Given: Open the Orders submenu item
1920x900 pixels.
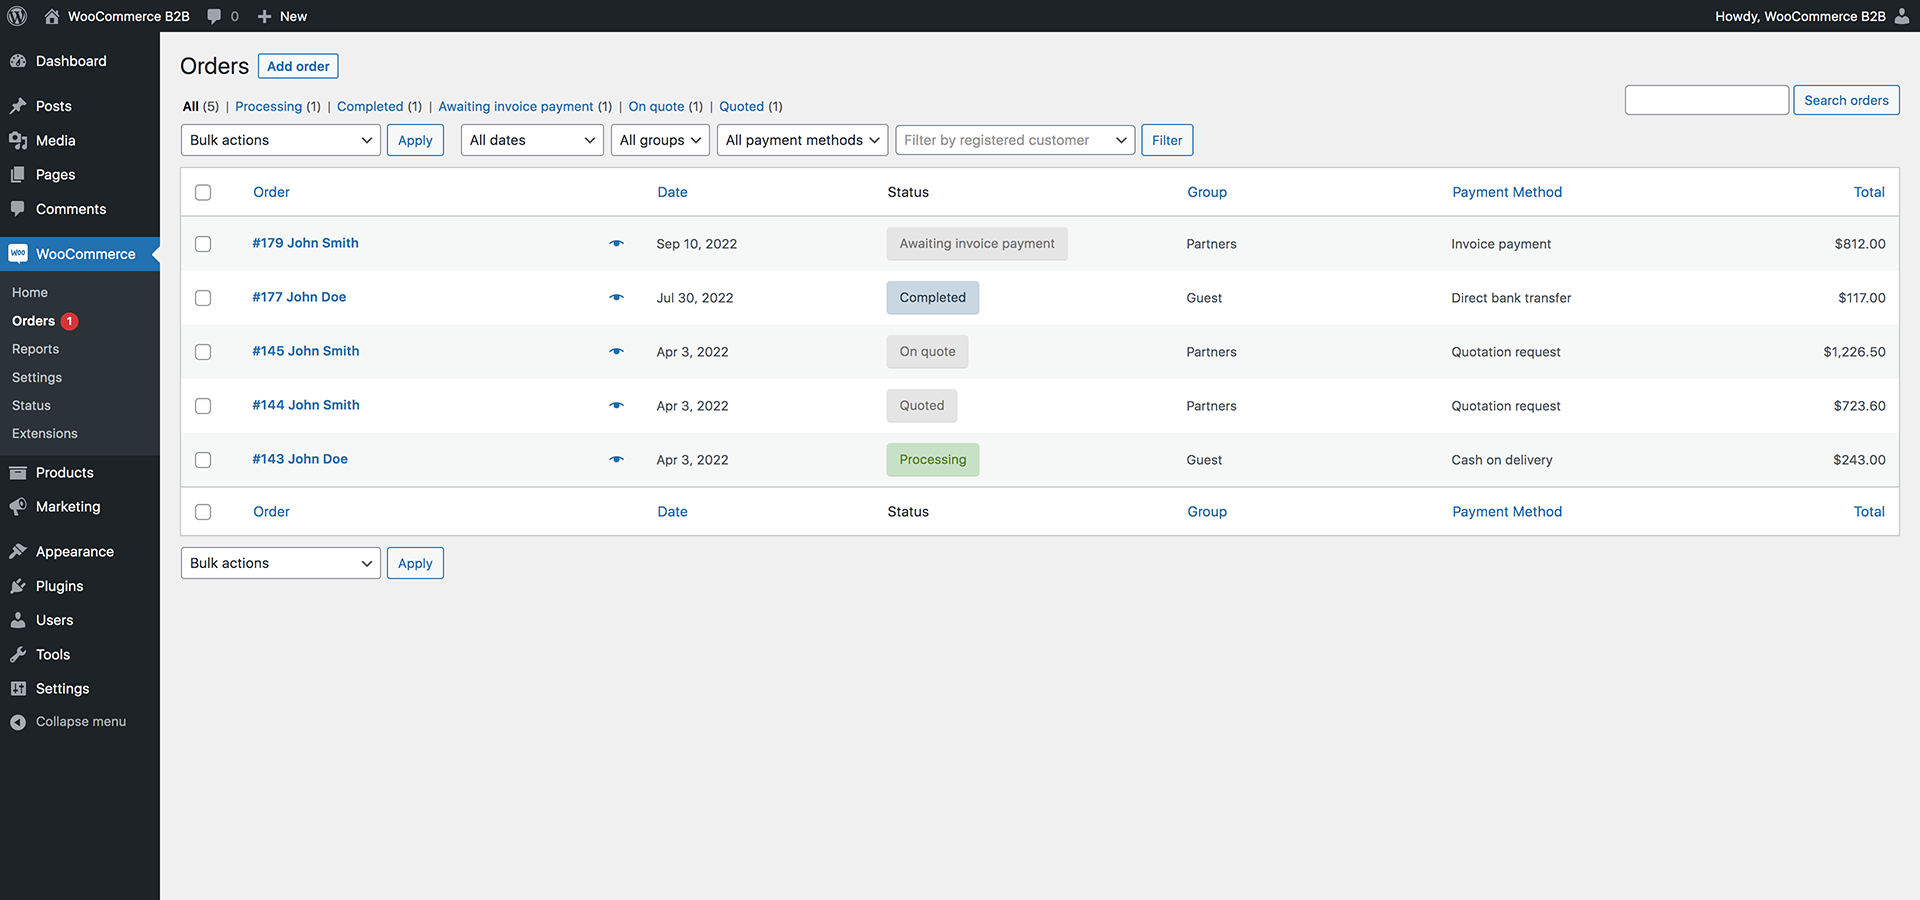Looking at the screenshot, I should (33, 321).
